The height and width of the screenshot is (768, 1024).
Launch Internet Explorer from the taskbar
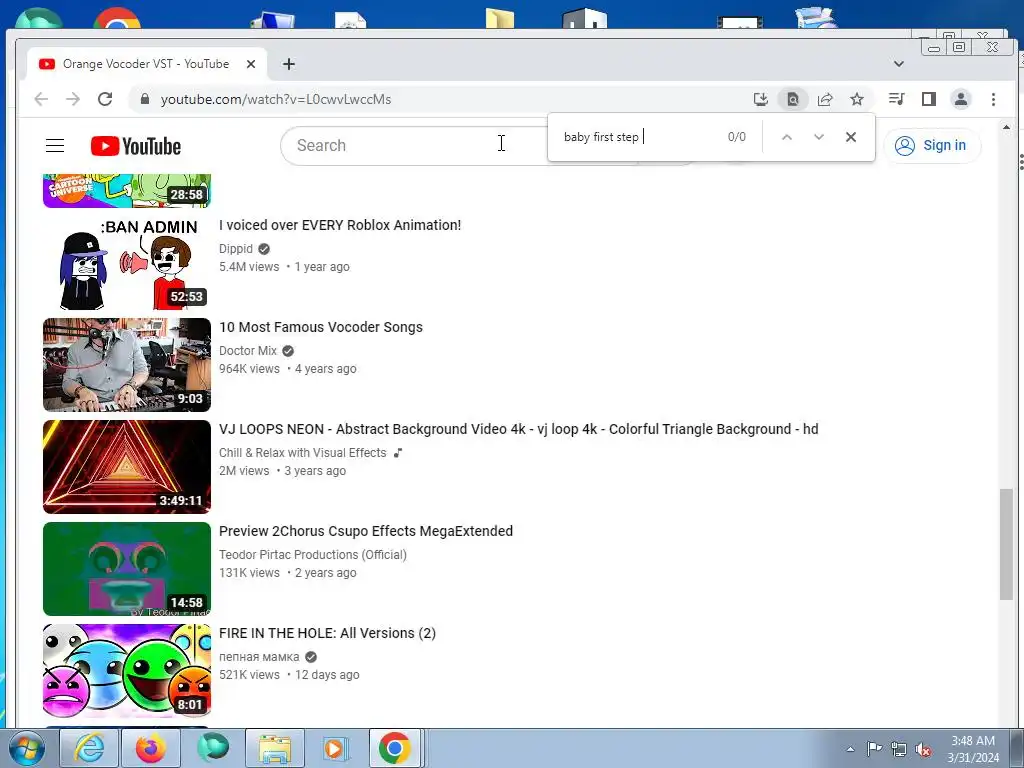(89, 748)
